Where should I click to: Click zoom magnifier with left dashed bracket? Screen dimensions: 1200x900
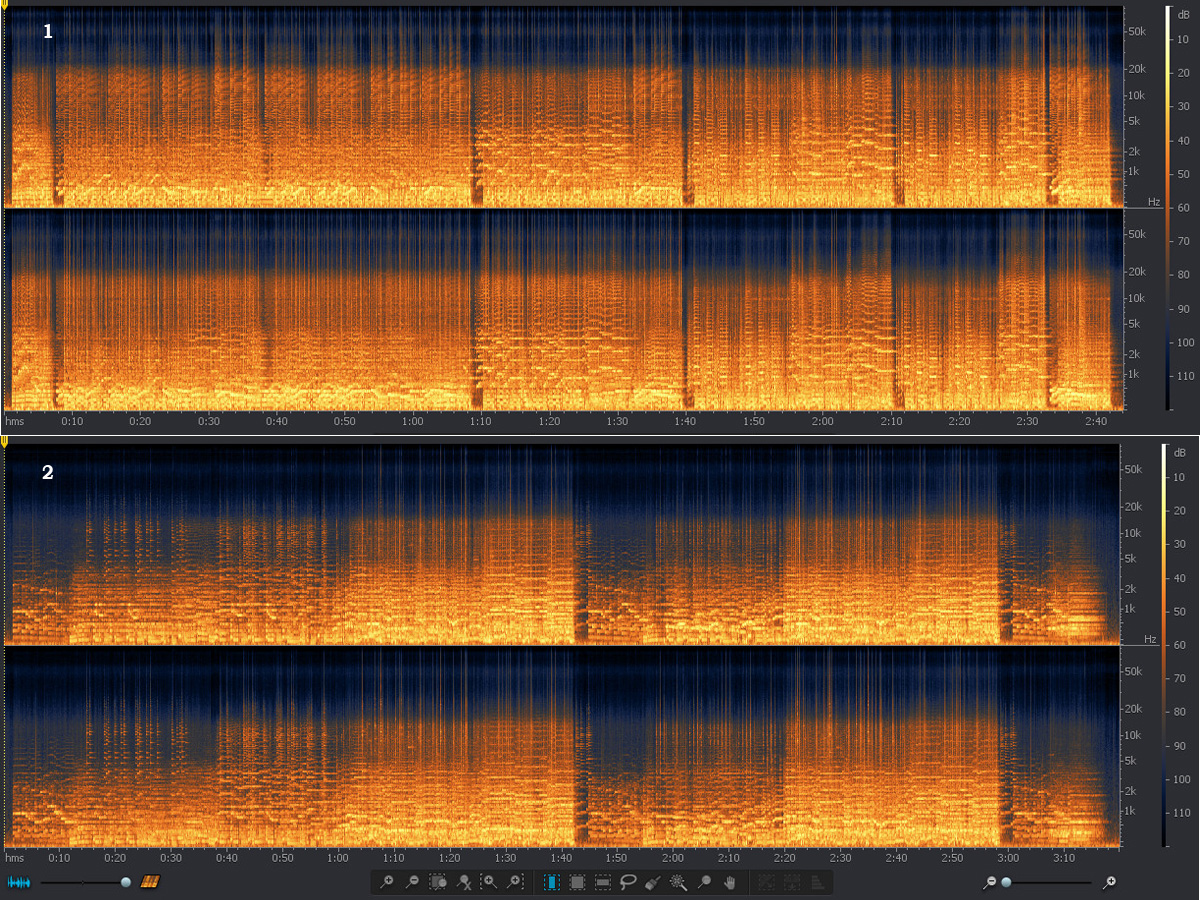(489, 882)
